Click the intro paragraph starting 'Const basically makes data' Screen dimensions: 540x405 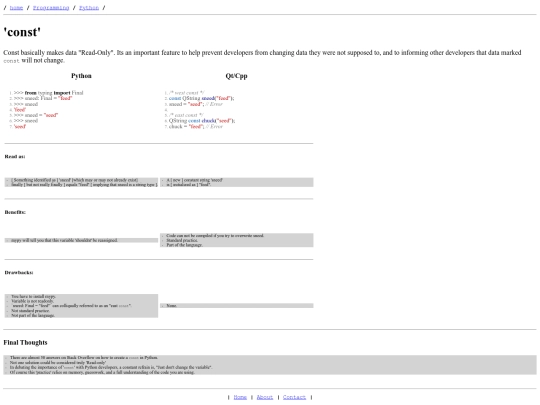[x=262, y=56]
